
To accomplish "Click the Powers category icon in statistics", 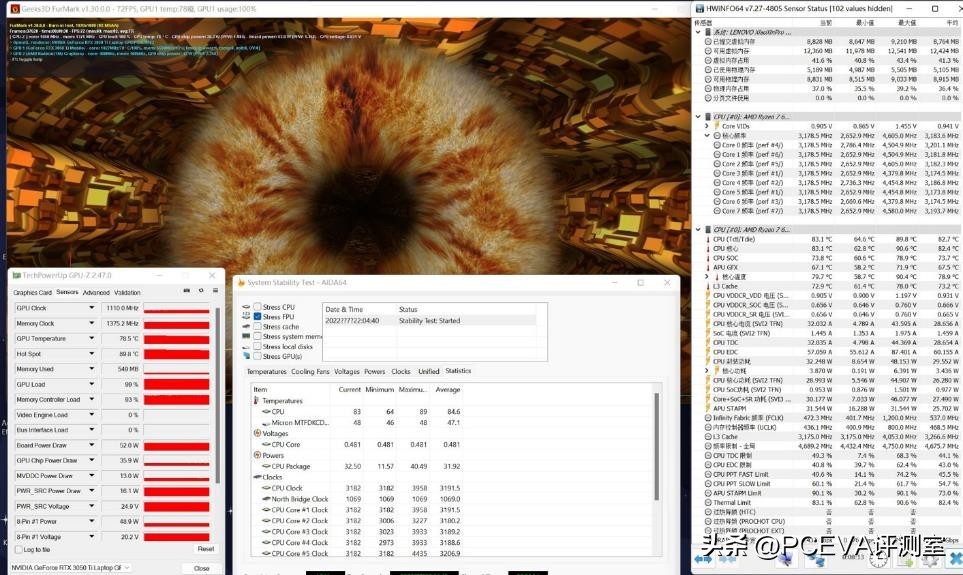I will tap(255, 455).
